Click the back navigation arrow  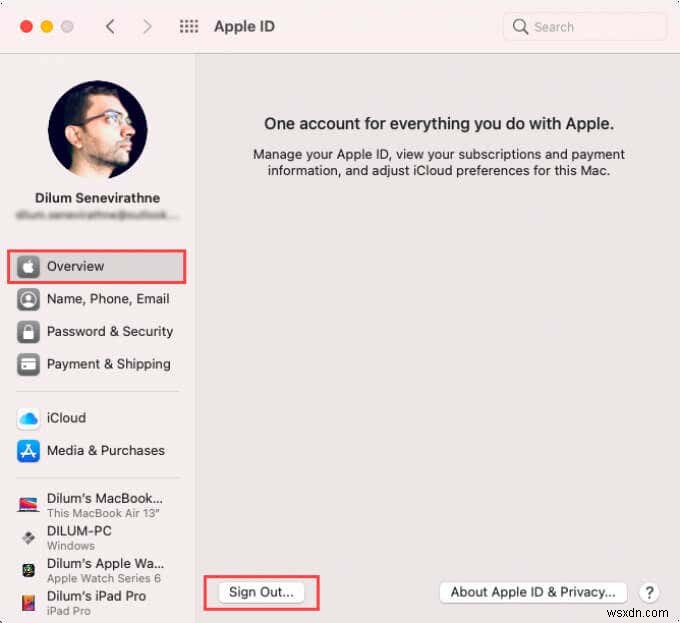[111, 26]
